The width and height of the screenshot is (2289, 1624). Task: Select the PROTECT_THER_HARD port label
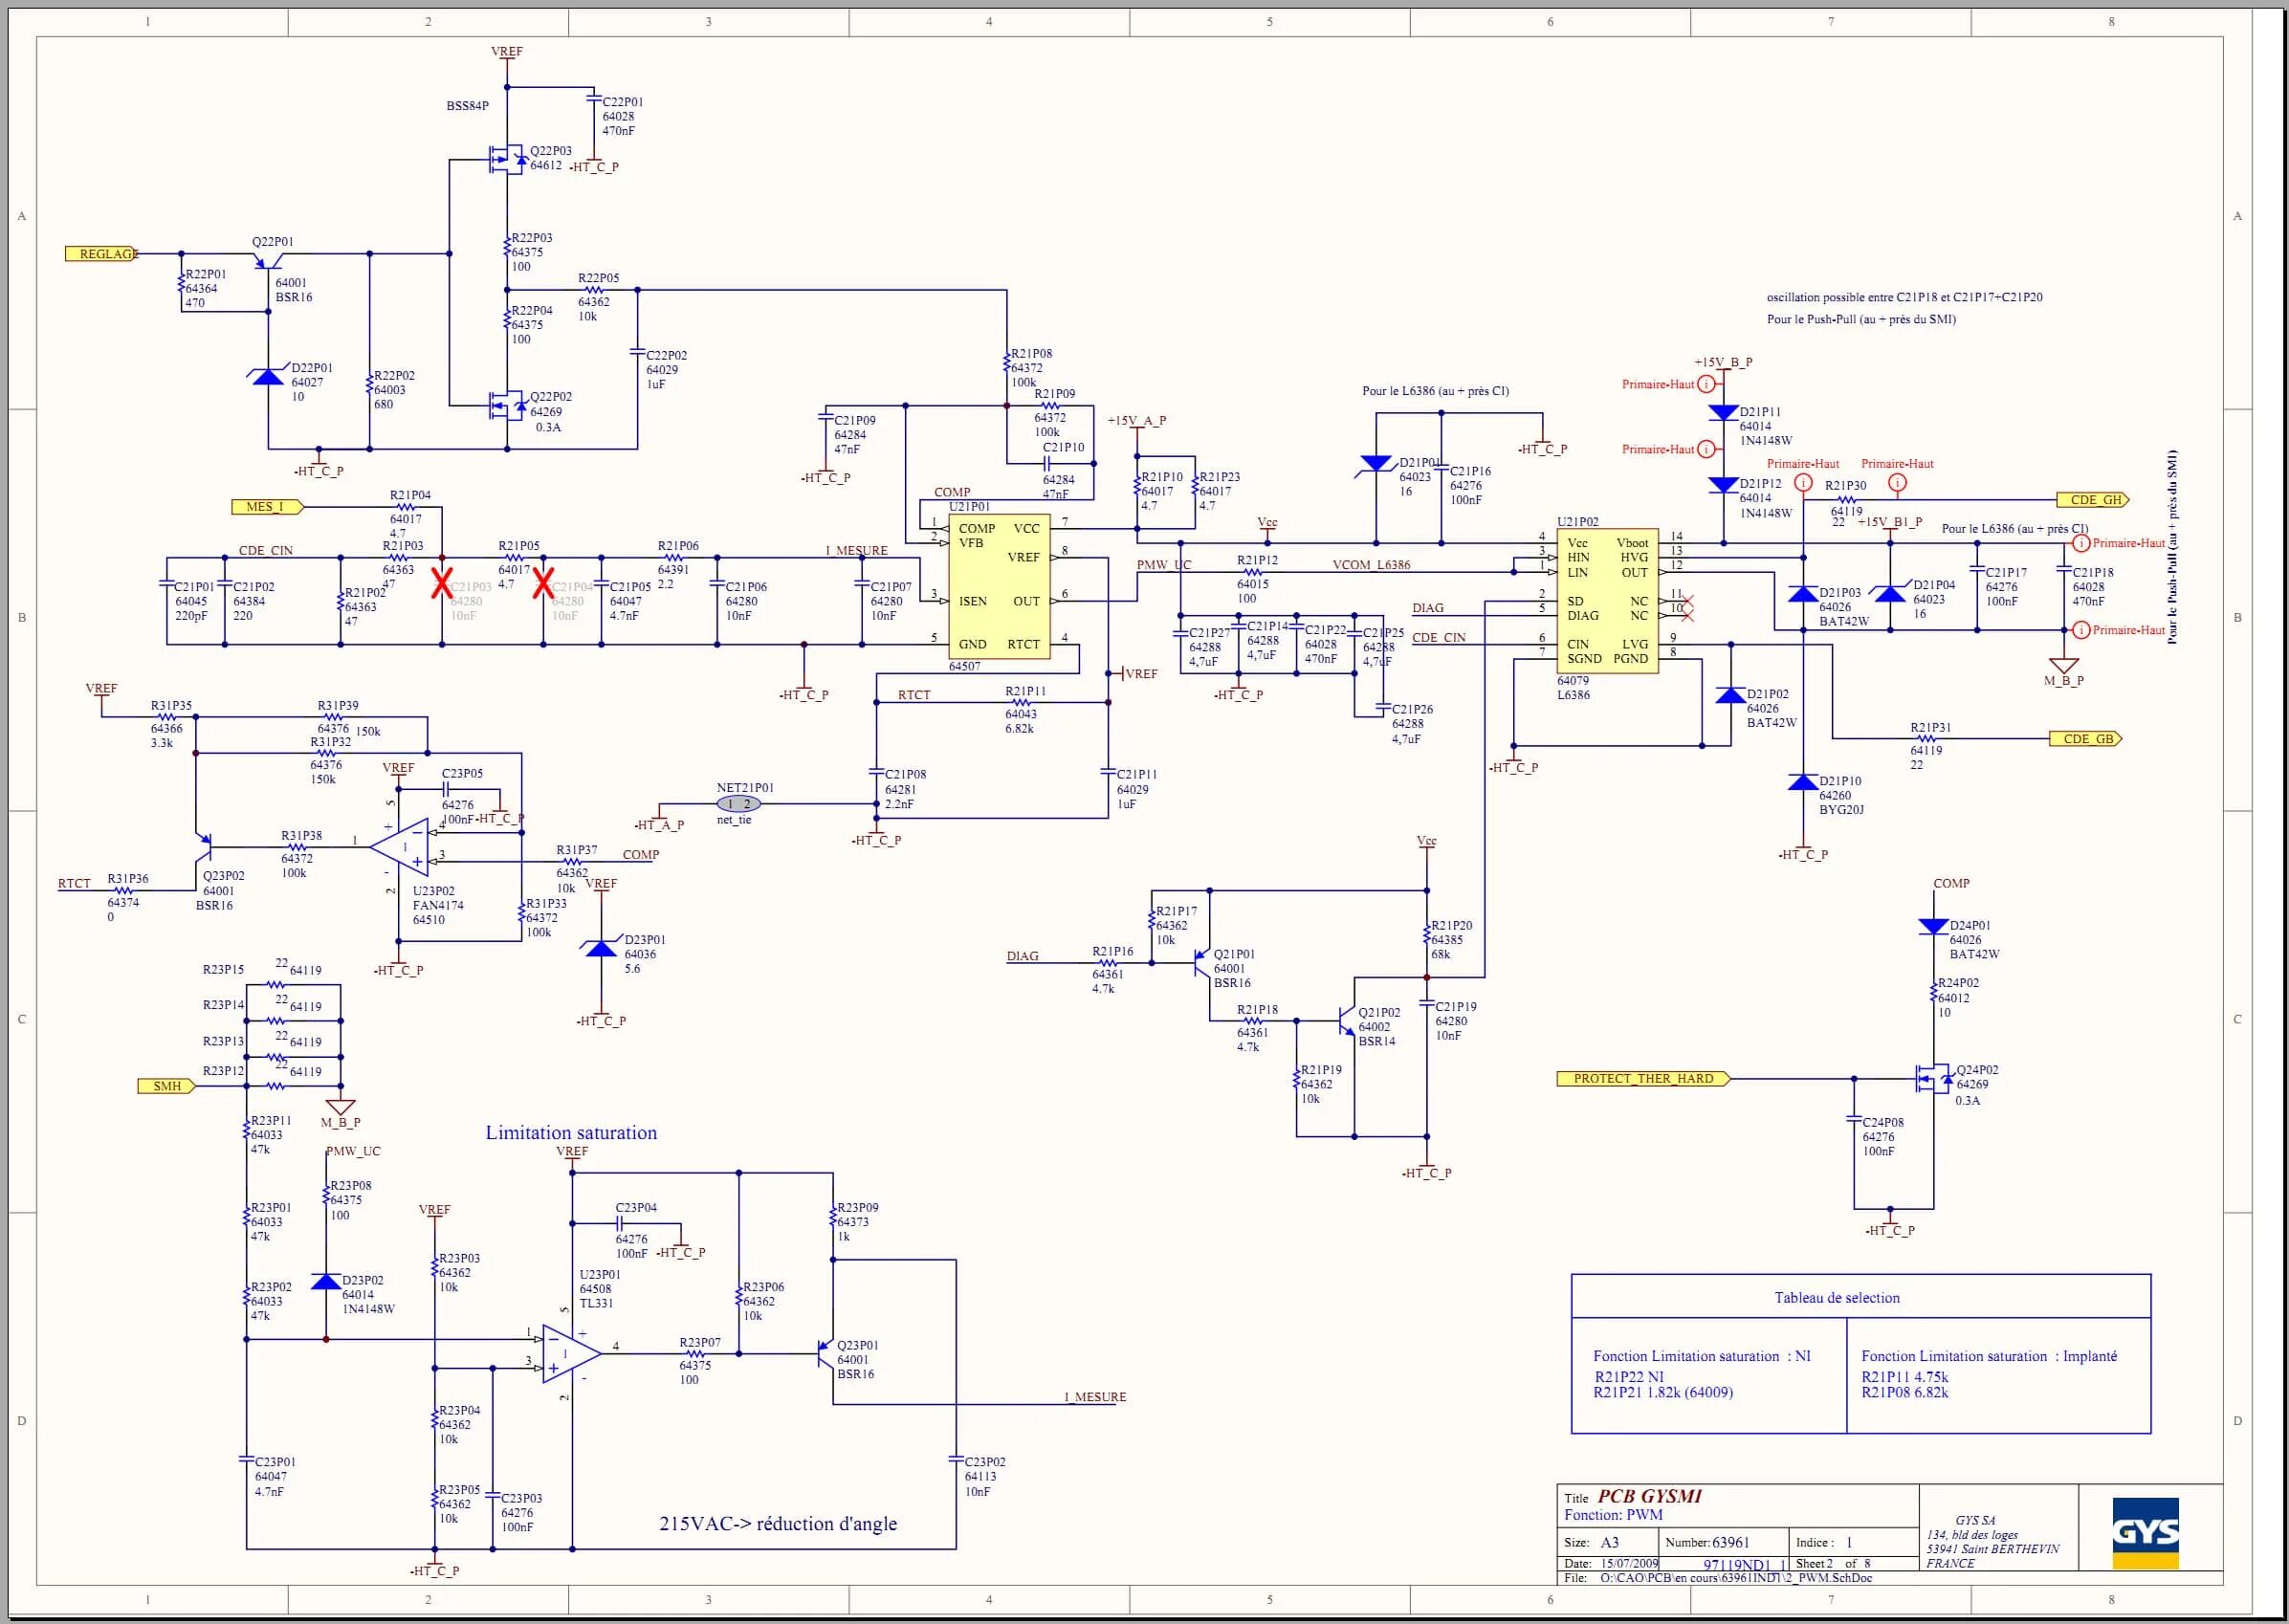click(x=1643, y=1079)
